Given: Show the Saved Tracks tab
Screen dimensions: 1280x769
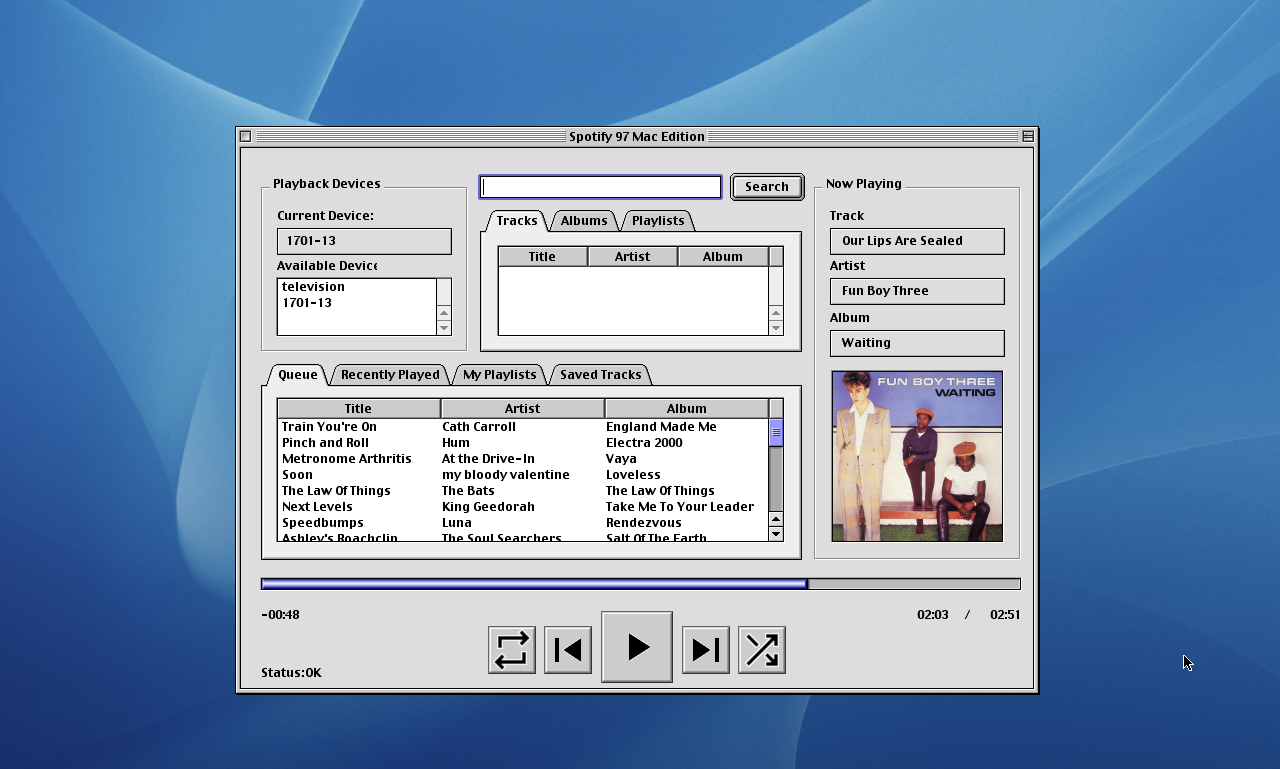Looking at the screenshot, I should click(600, 375).
